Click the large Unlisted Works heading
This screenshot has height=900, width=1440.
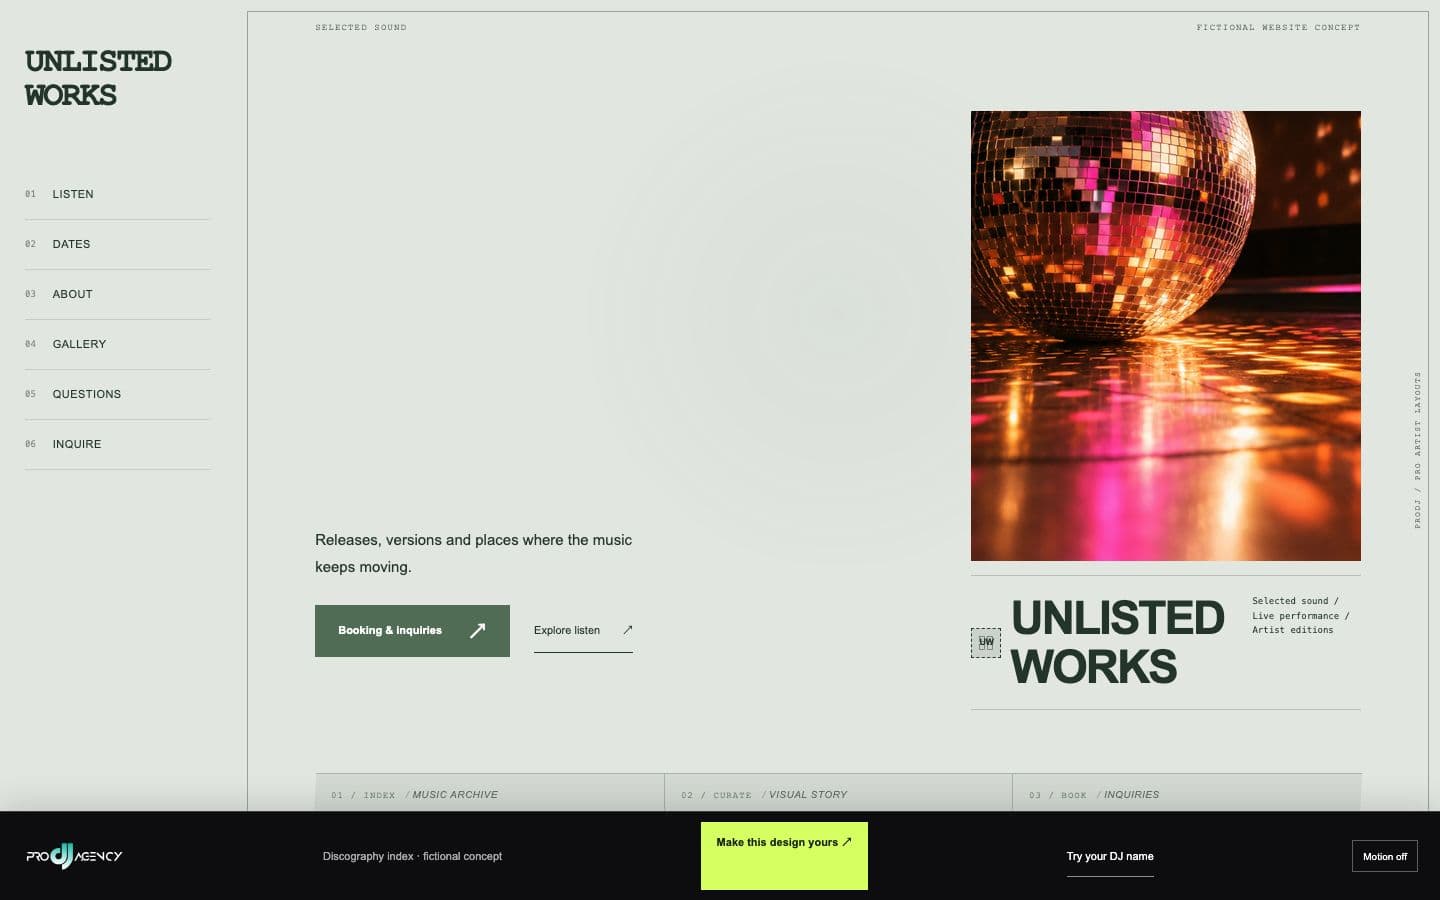(1117, 642)
